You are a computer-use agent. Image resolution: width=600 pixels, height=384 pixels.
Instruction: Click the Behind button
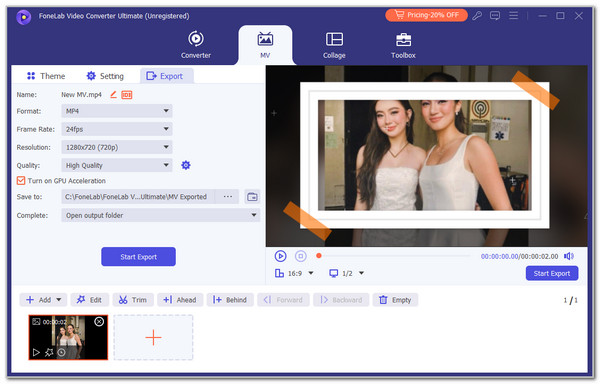click(x=230, y=300)
